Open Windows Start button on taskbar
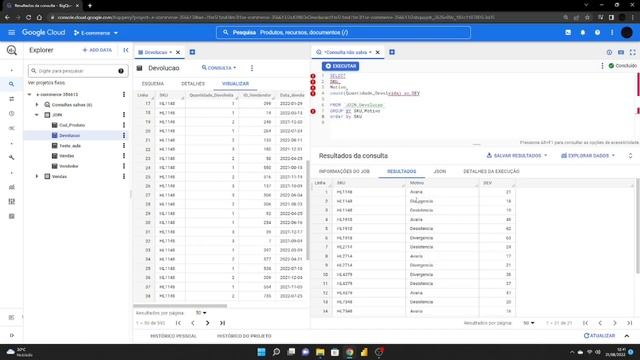The height and width of the screenshot is (360, 640). 261,352
